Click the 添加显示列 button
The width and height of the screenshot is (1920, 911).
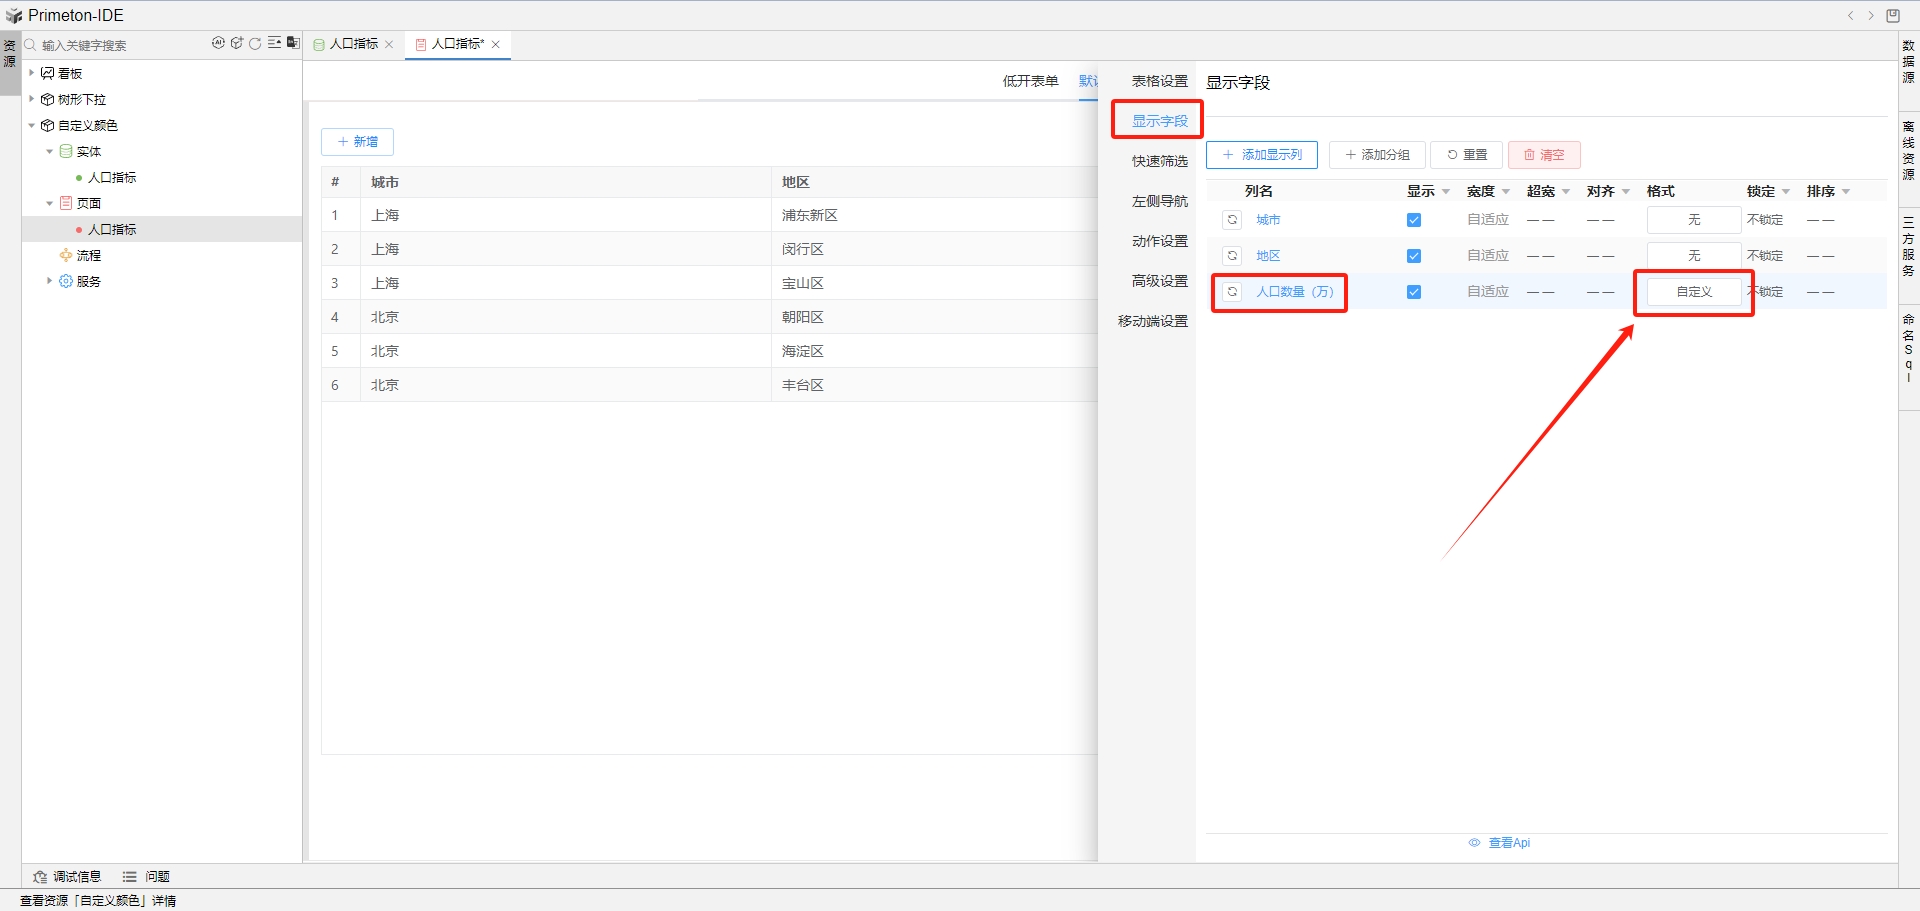[1261, 155]
